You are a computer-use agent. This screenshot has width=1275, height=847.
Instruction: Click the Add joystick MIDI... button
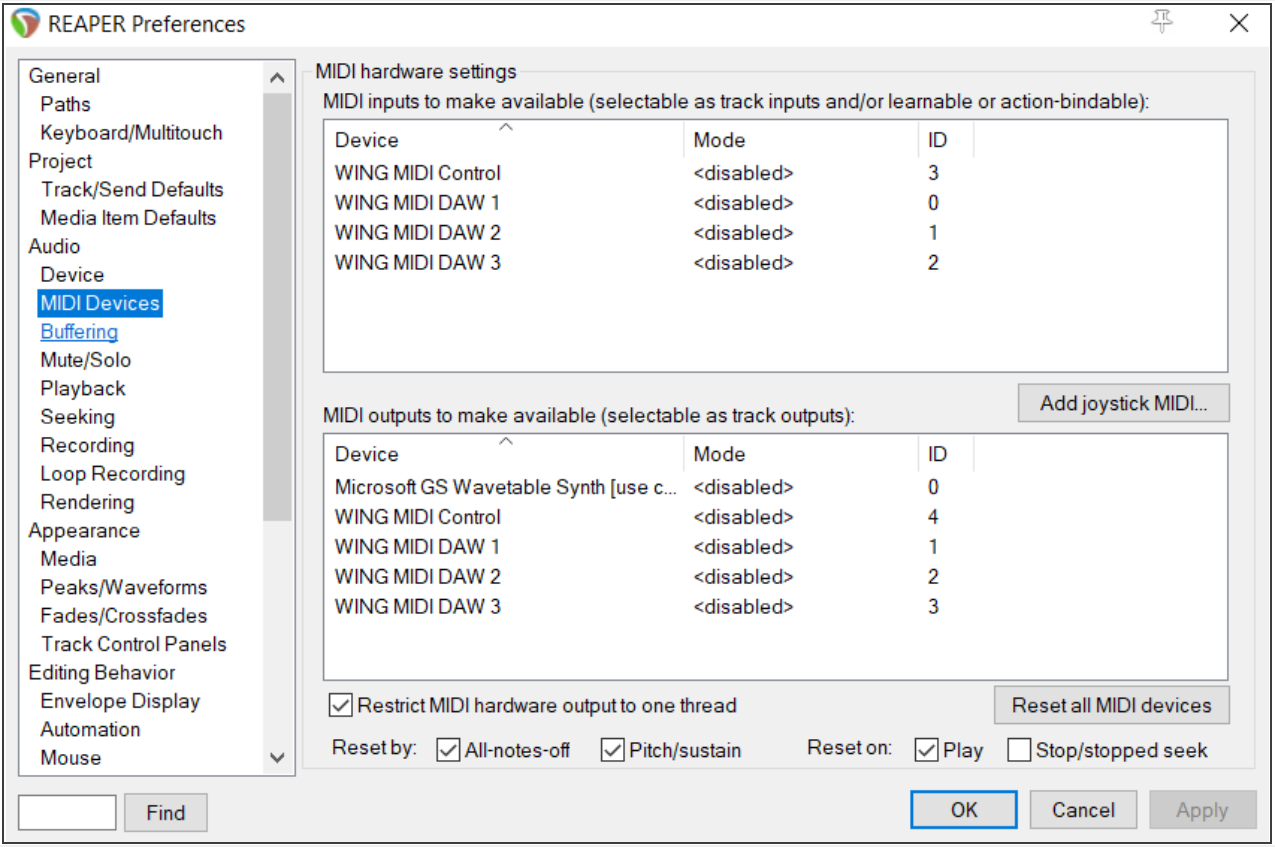pos(1123,404)
